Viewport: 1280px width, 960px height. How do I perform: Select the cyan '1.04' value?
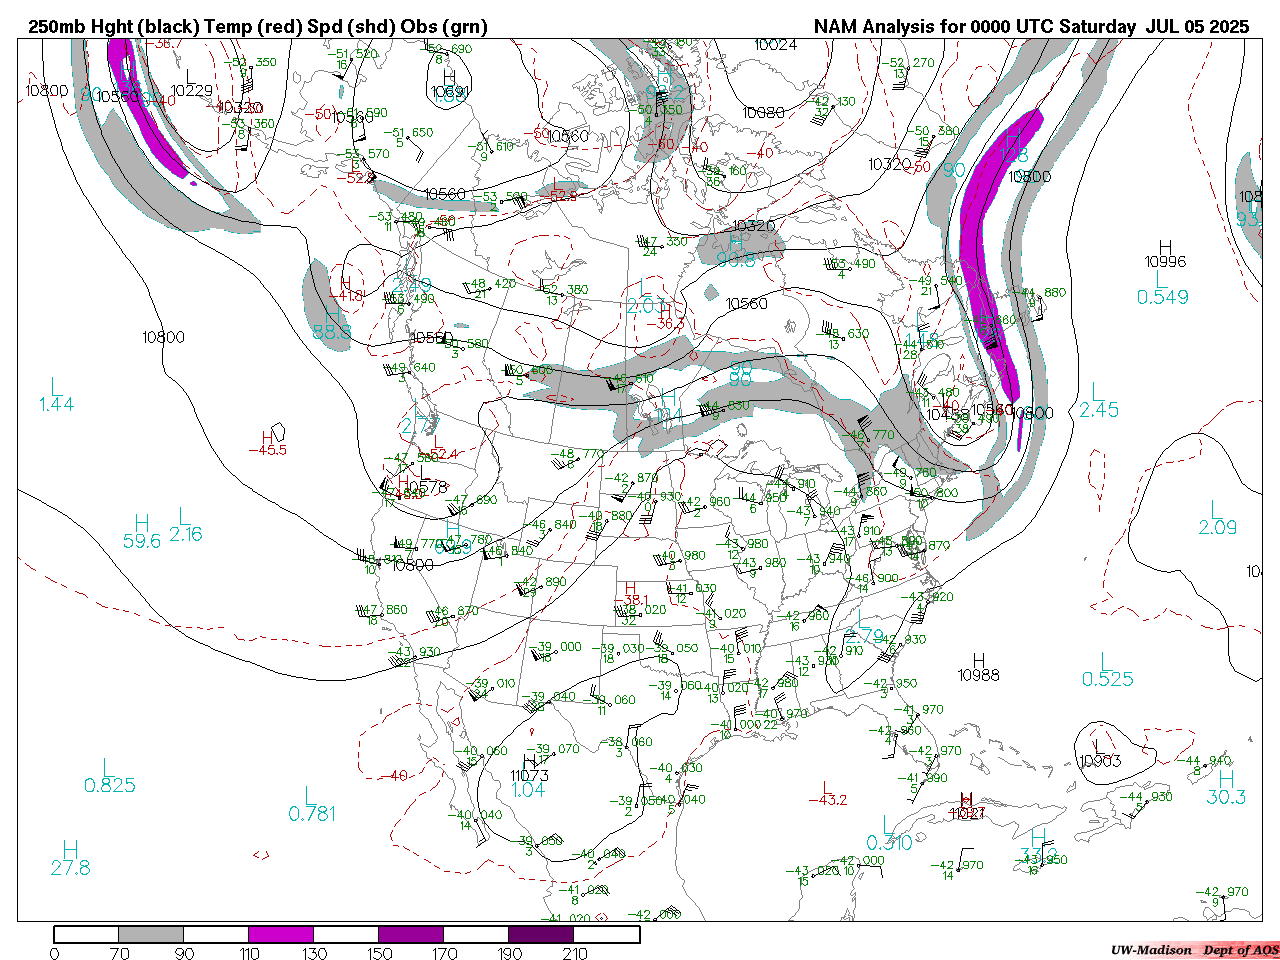pyautogui.click(x=528, y=790)
